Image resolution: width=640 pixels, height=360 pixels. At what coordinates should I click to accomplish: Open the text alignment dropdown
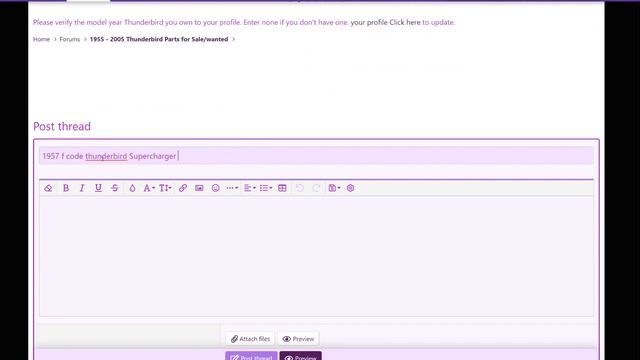pos(250,188)
